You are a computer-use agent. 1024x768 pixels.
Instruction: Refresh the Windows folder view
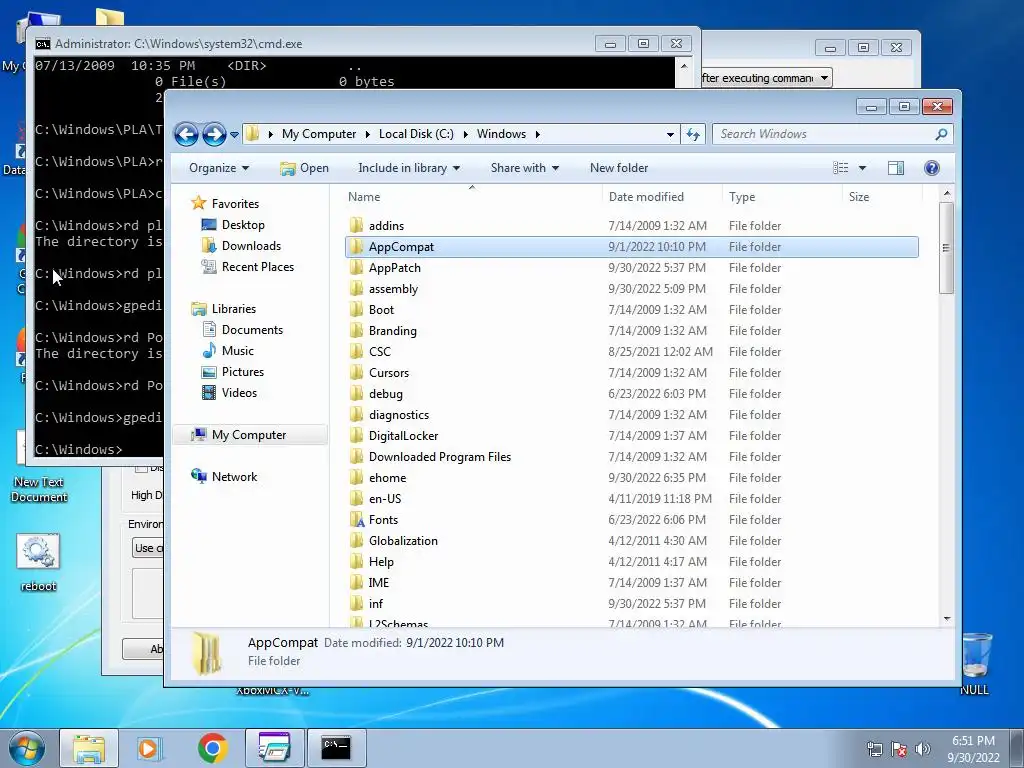(693, 135)
